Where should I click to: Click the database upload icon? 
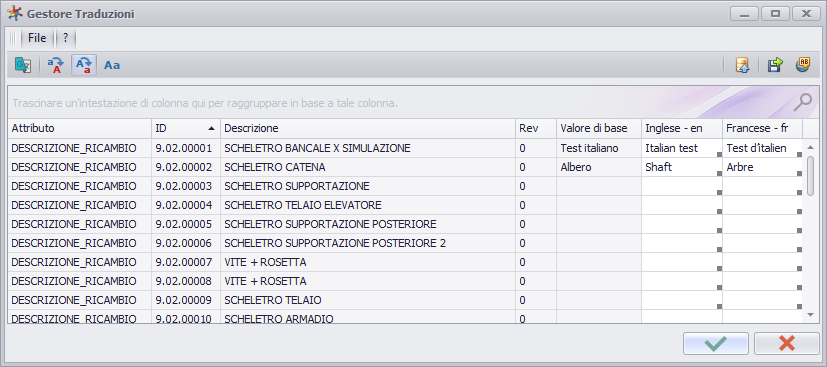[743, 65]
